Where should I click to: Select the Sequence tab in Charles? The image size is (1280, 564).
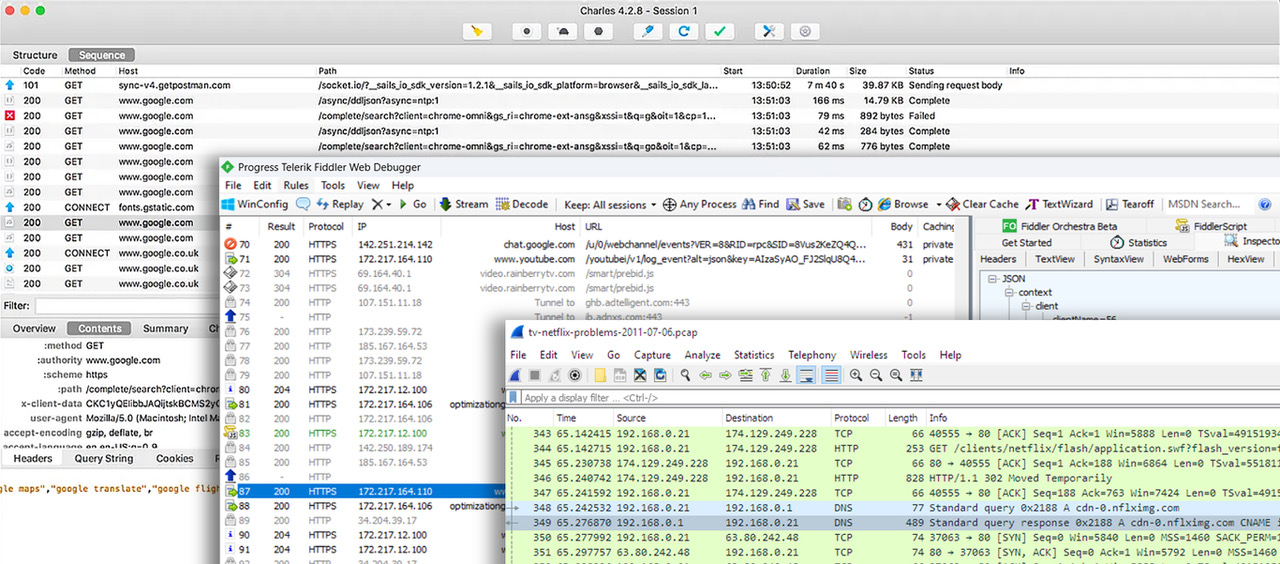[x=102, y=55]
